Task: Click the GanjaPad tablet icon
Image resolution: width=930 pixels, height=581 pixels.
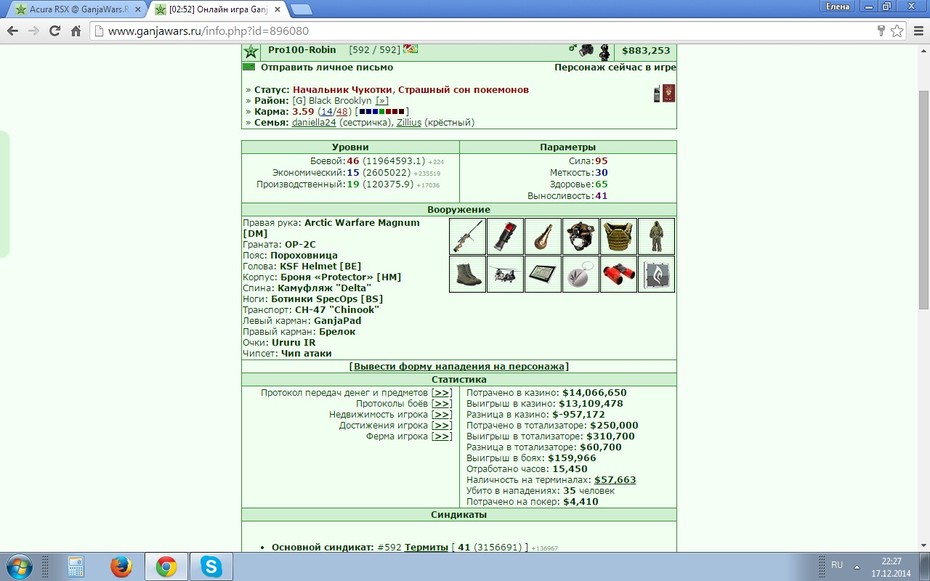Action: click(x=543, y=274)
